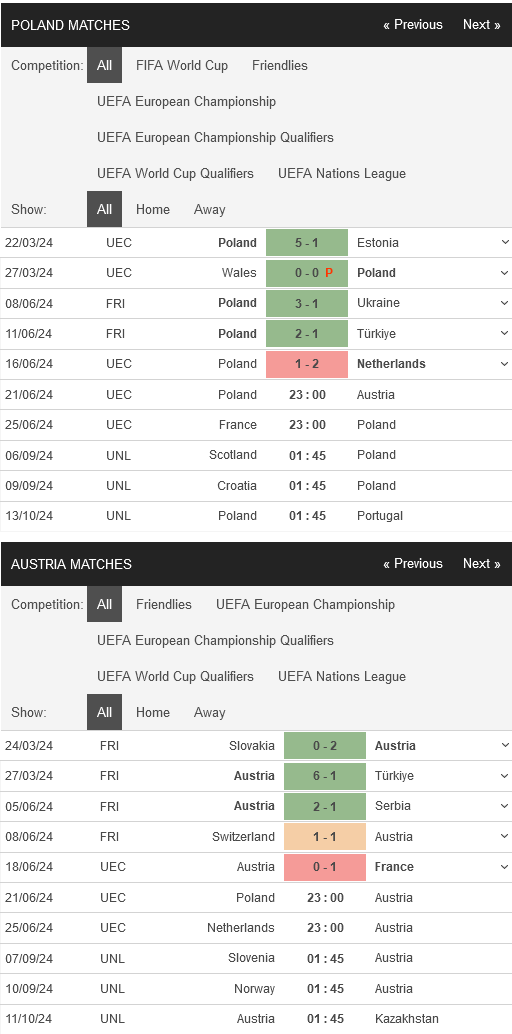Viewport: 512px width, 1034px height.
Task: Filter Poland matches by UEFA Nations League
Action: point(342,173)
